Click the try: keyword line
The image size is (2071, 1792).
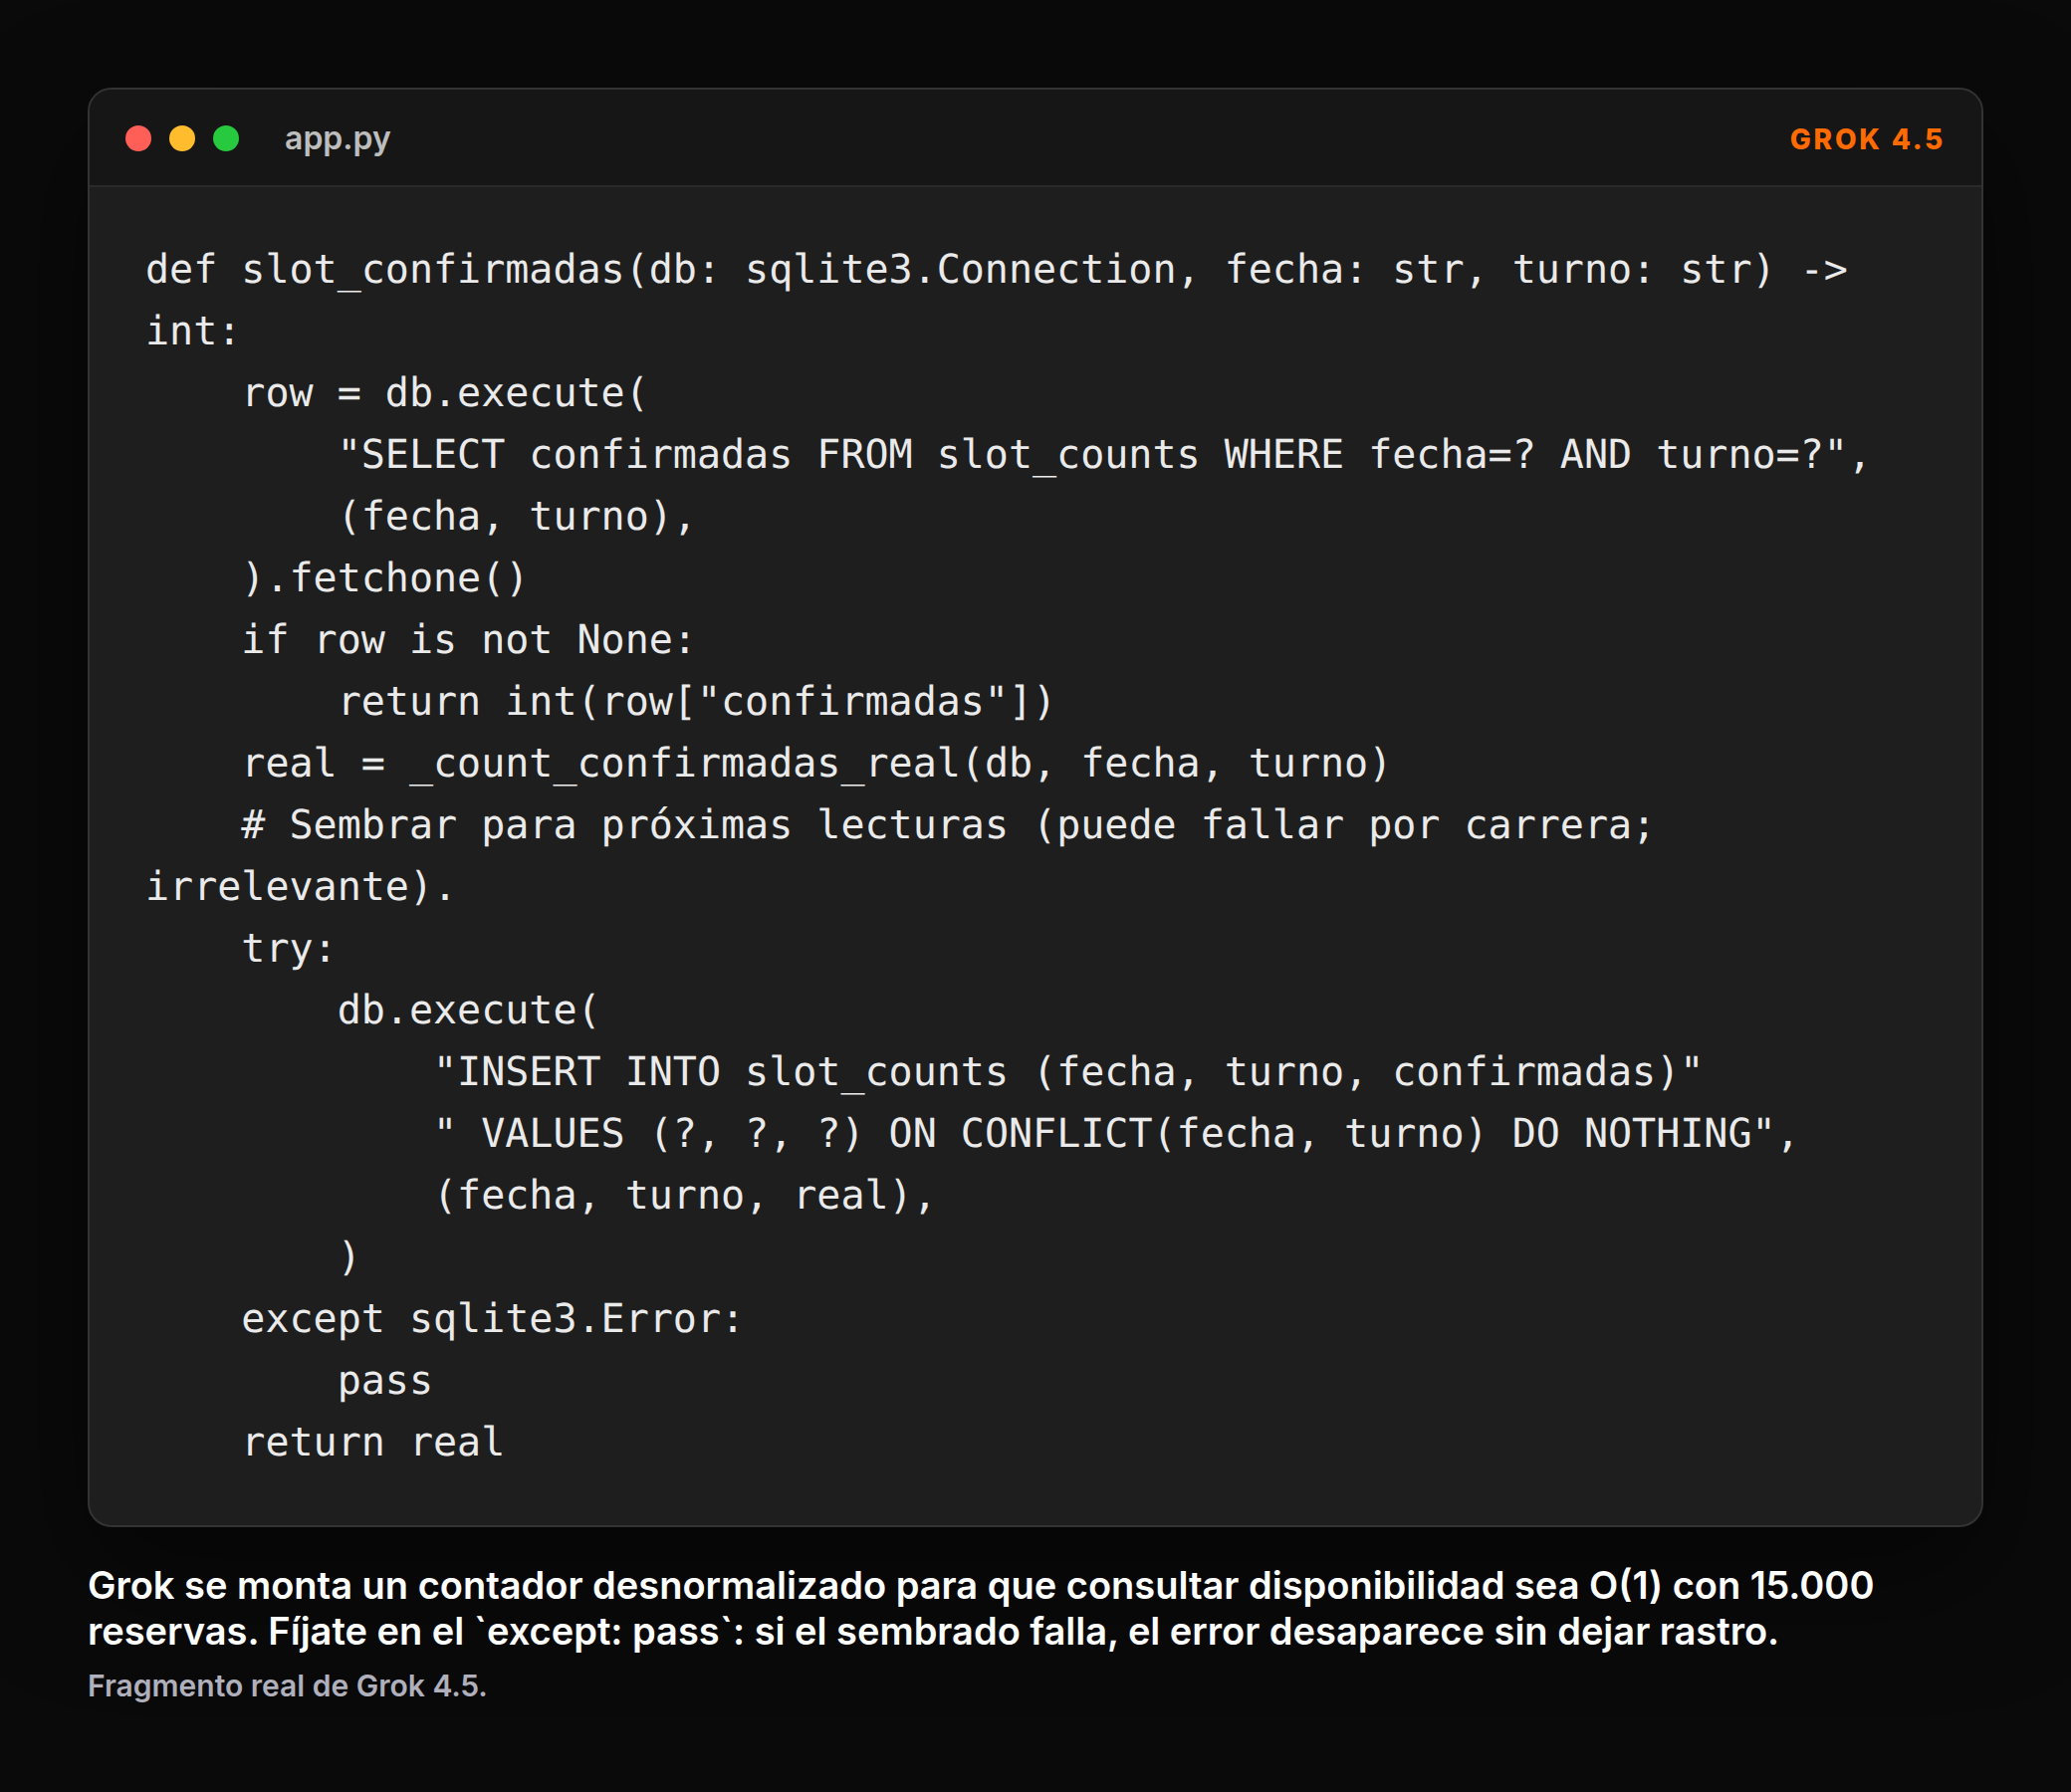coord(288,949)
